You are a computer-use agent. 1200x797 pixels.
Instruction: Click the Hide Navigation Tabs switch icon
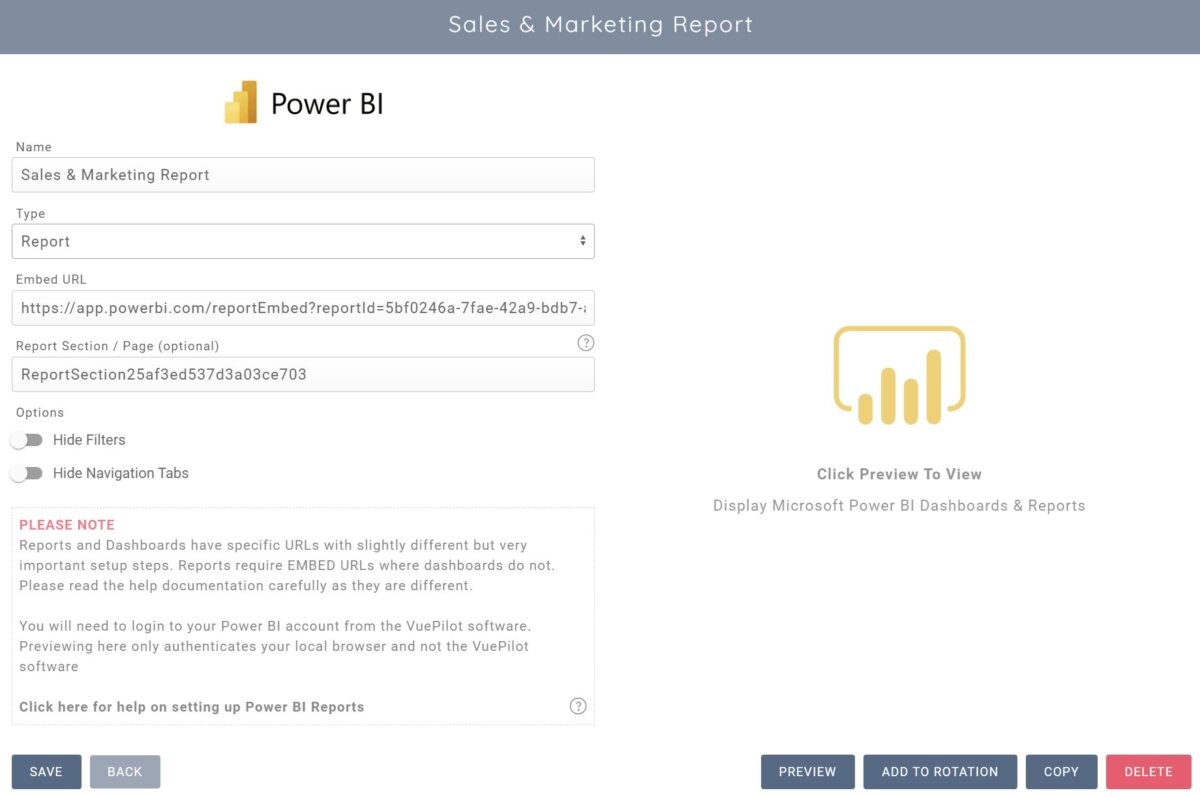[x=27, y=473]
